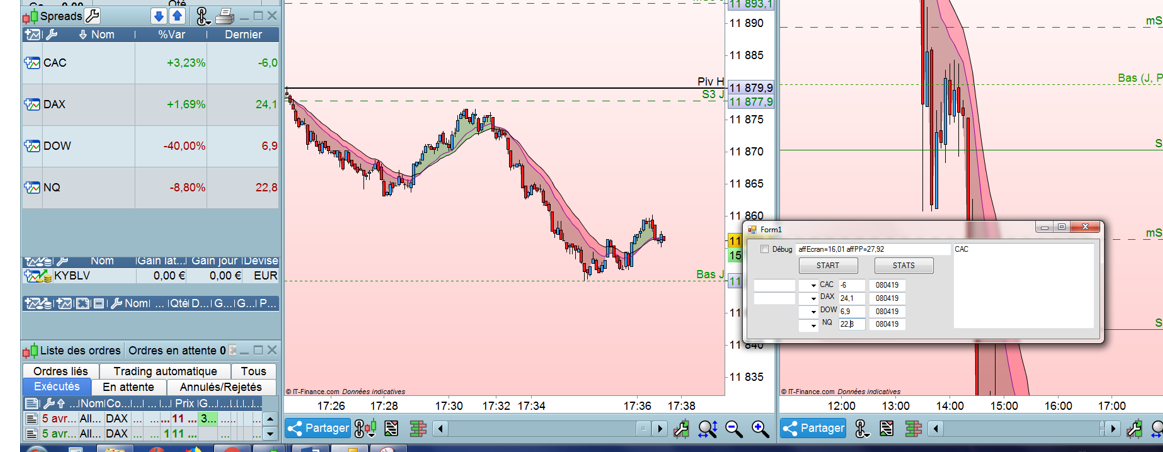
Task: Click the printer icon in Spreads panel
Action: click(225, 16)
